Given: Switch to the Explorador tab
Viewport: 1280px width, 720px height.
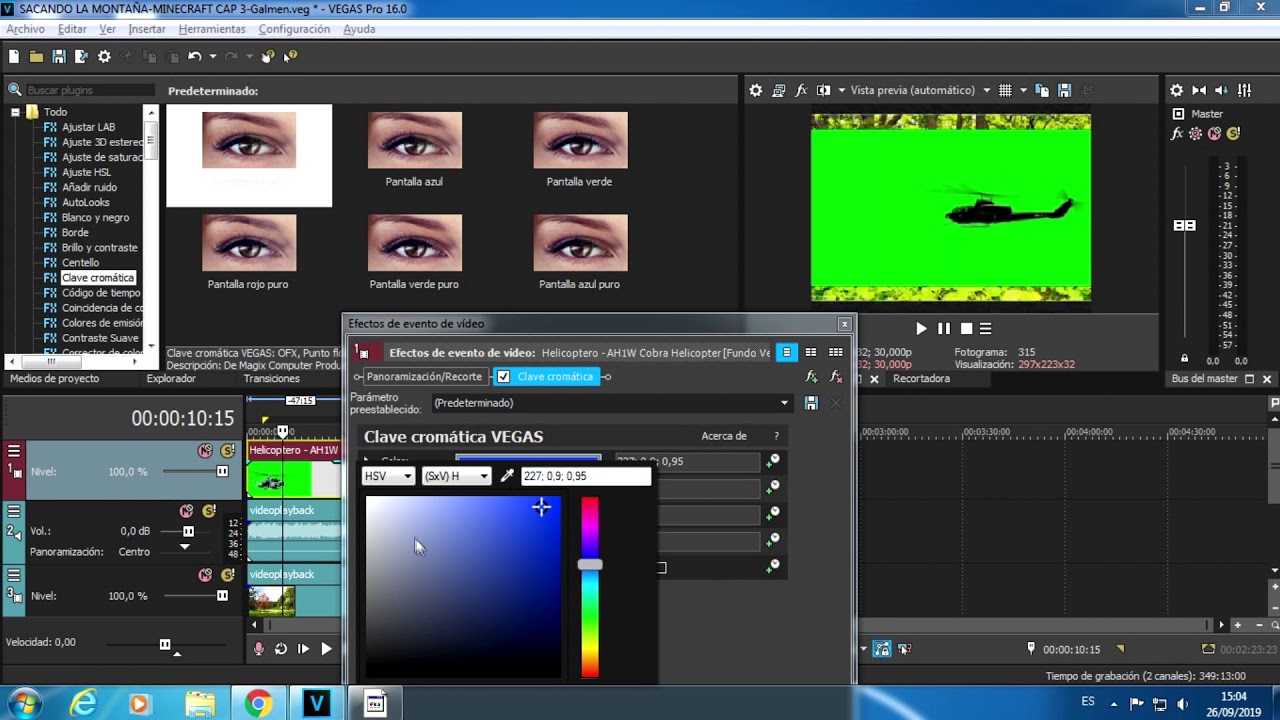Looking at the screenshot, I should [171, 379].
